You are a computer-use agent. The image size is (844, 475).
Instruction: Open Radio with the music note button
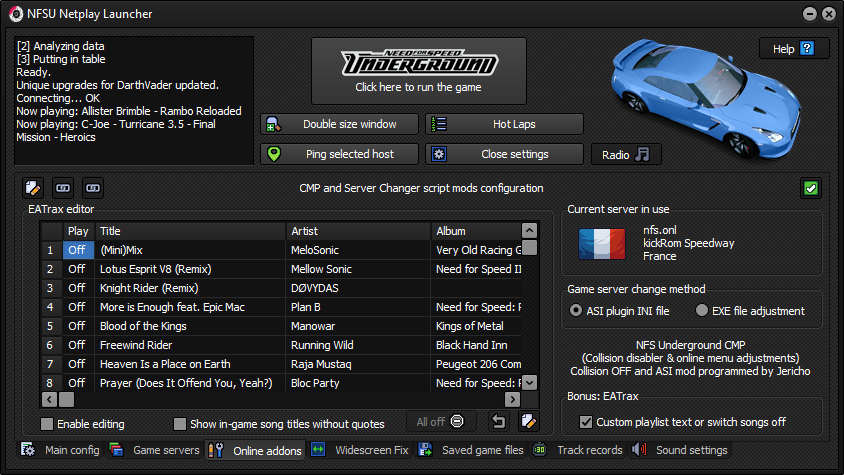pos(626,154)
